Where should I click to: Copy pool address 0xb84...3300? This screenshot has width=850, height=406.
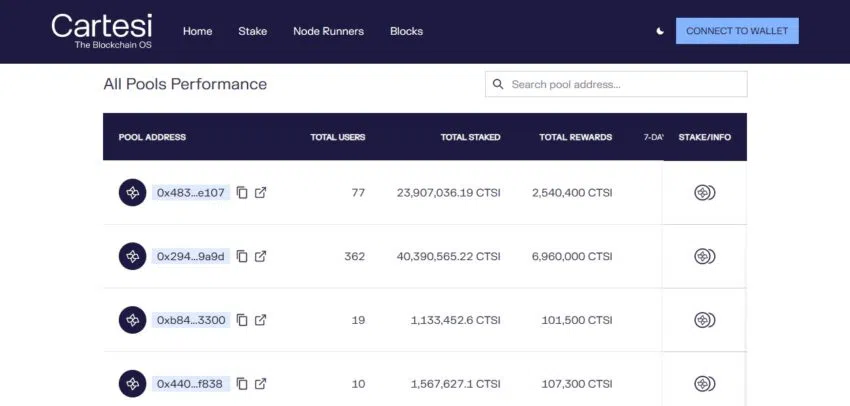pos(242,320)
